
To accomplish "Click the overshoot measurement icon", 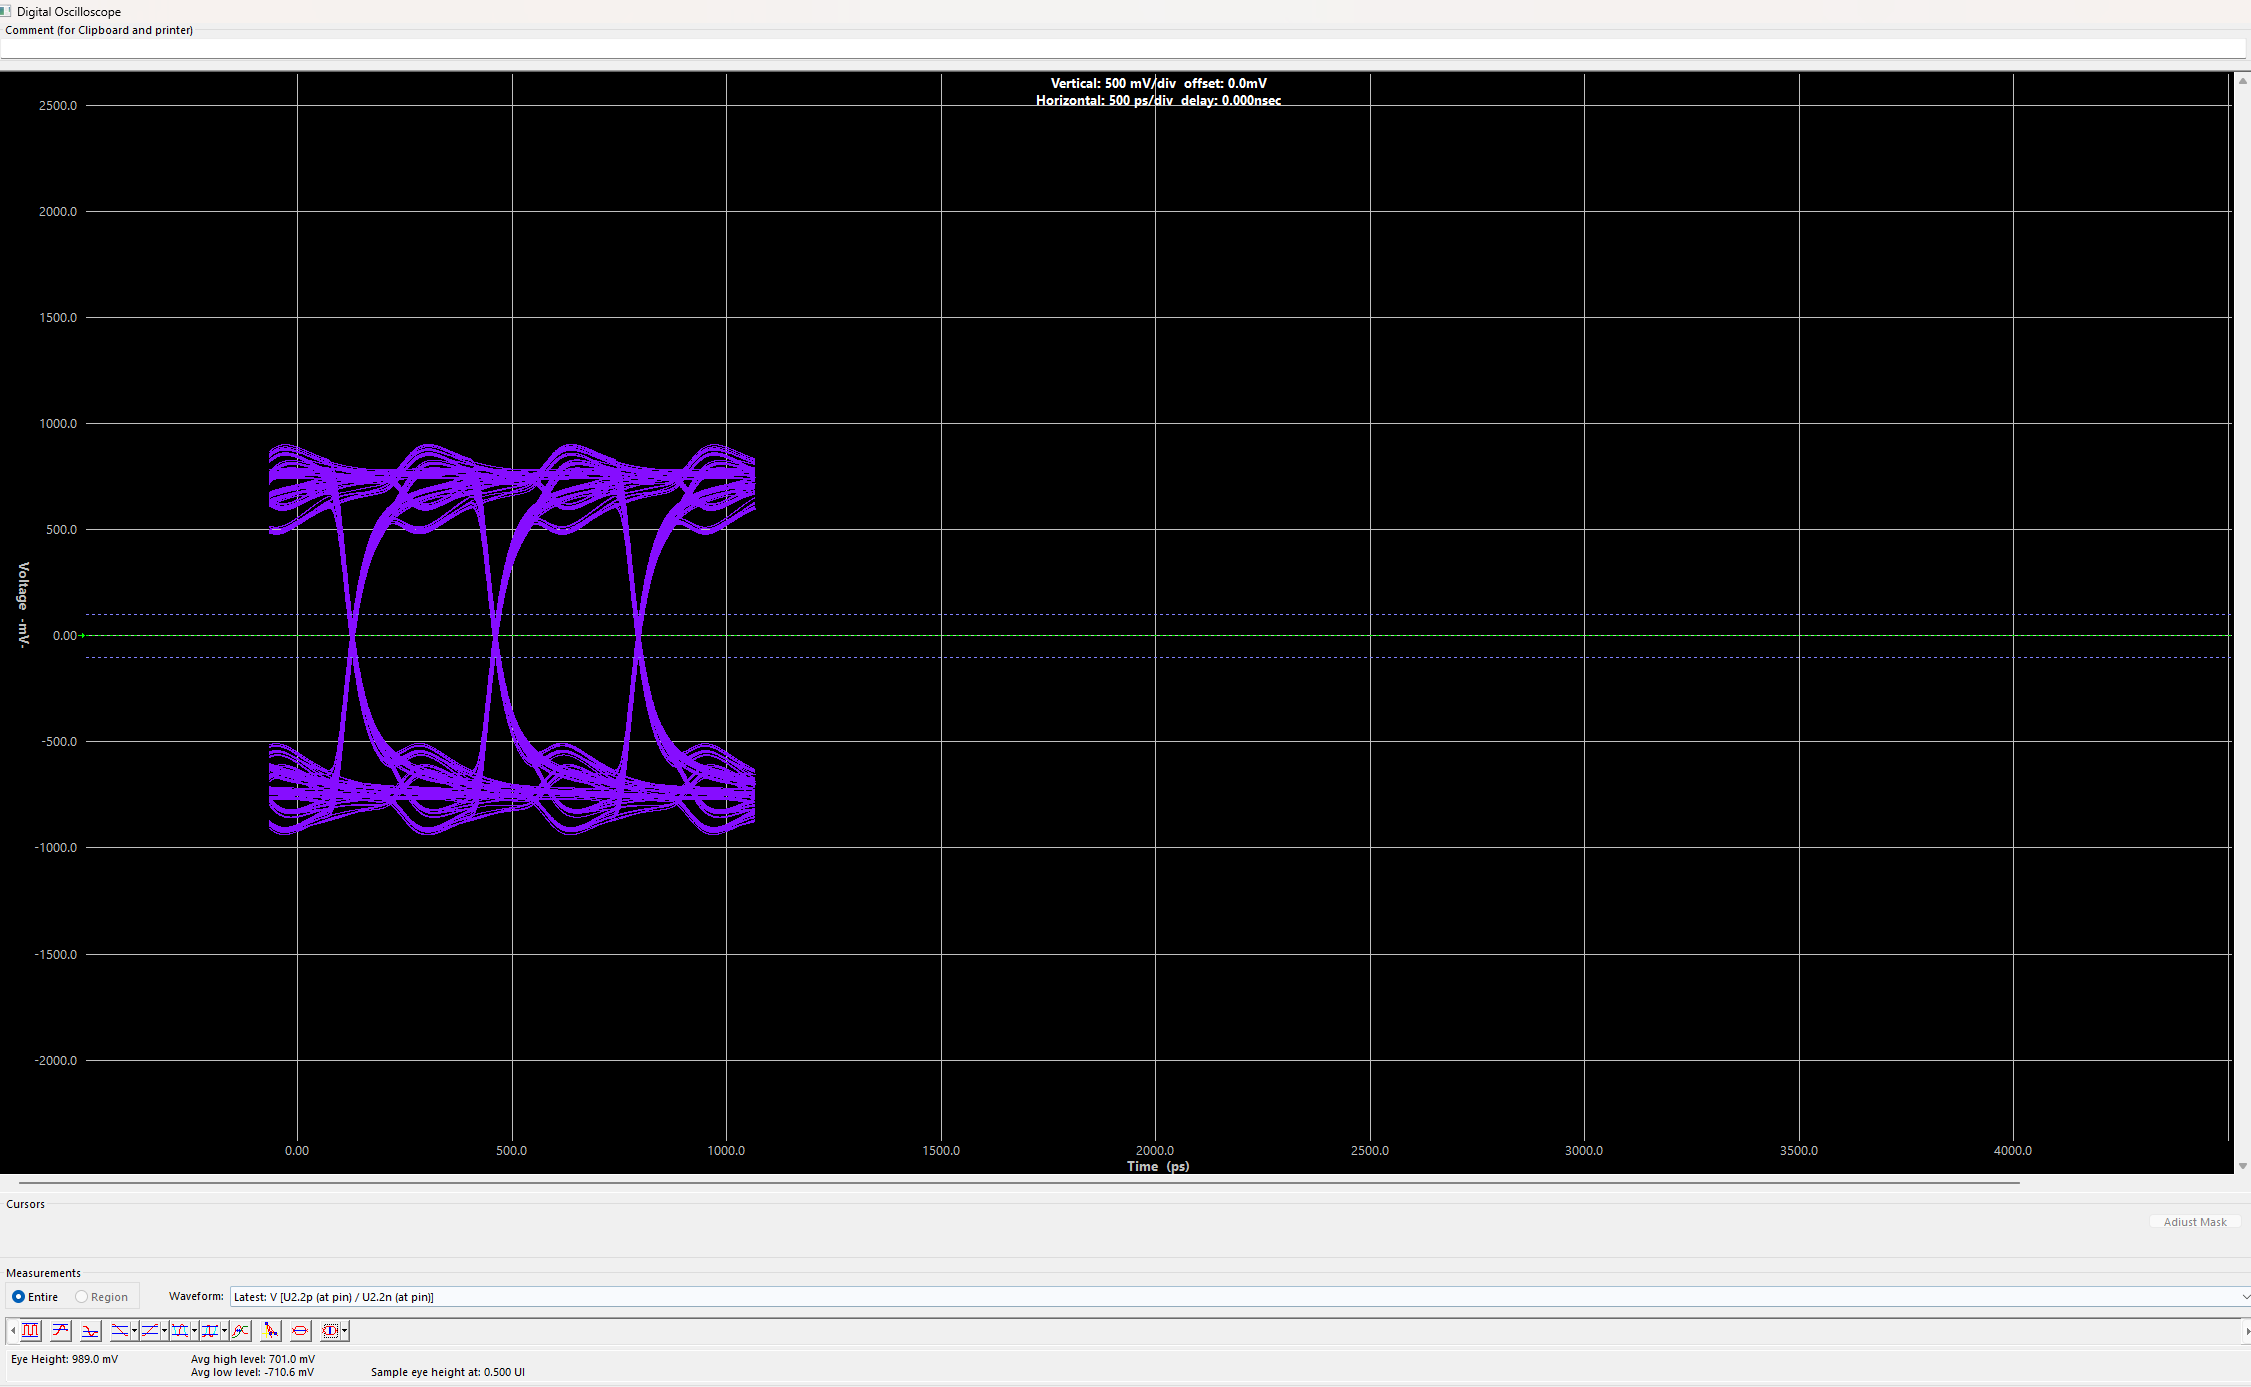I will (x=61, y=1331).
